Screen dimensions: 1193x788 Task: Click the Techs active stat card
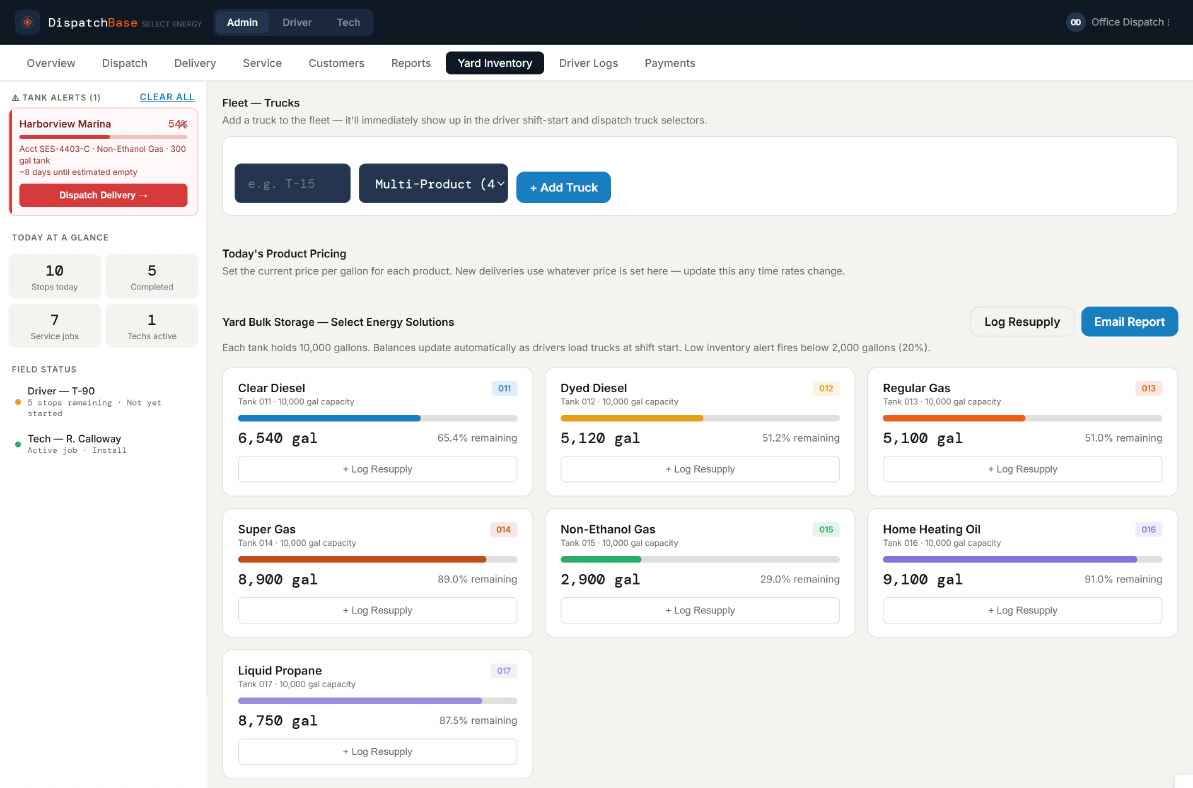pos(152,326)
